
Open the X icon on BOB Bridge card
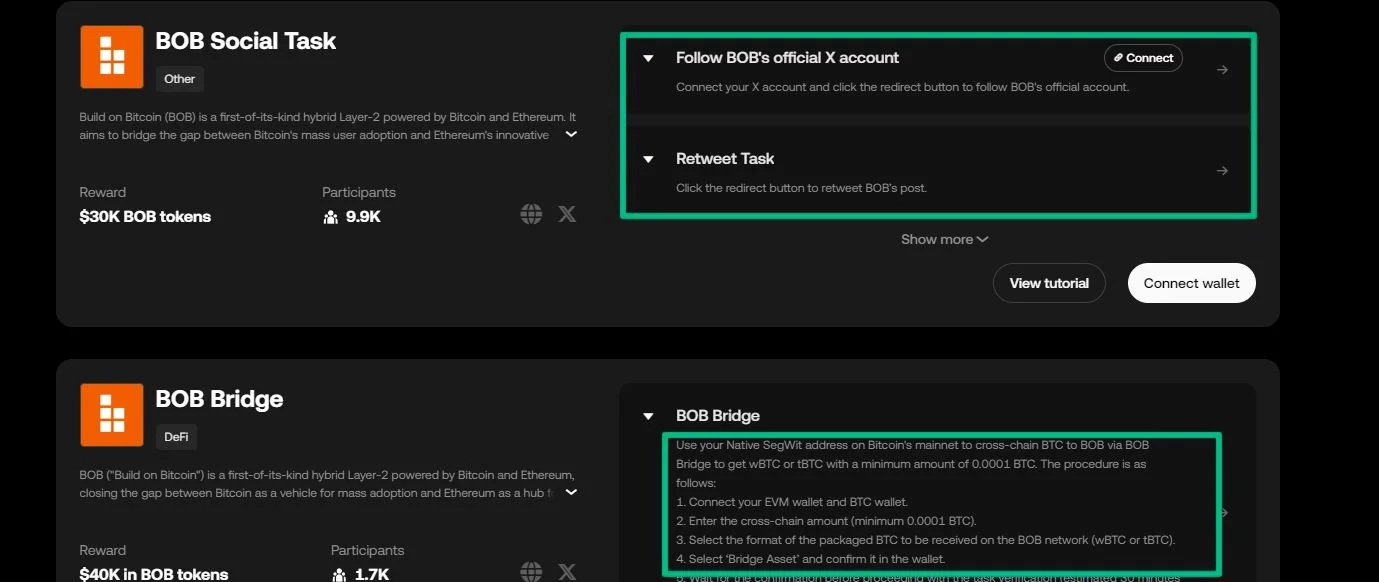pyautogui.click(x=567, y=572)
